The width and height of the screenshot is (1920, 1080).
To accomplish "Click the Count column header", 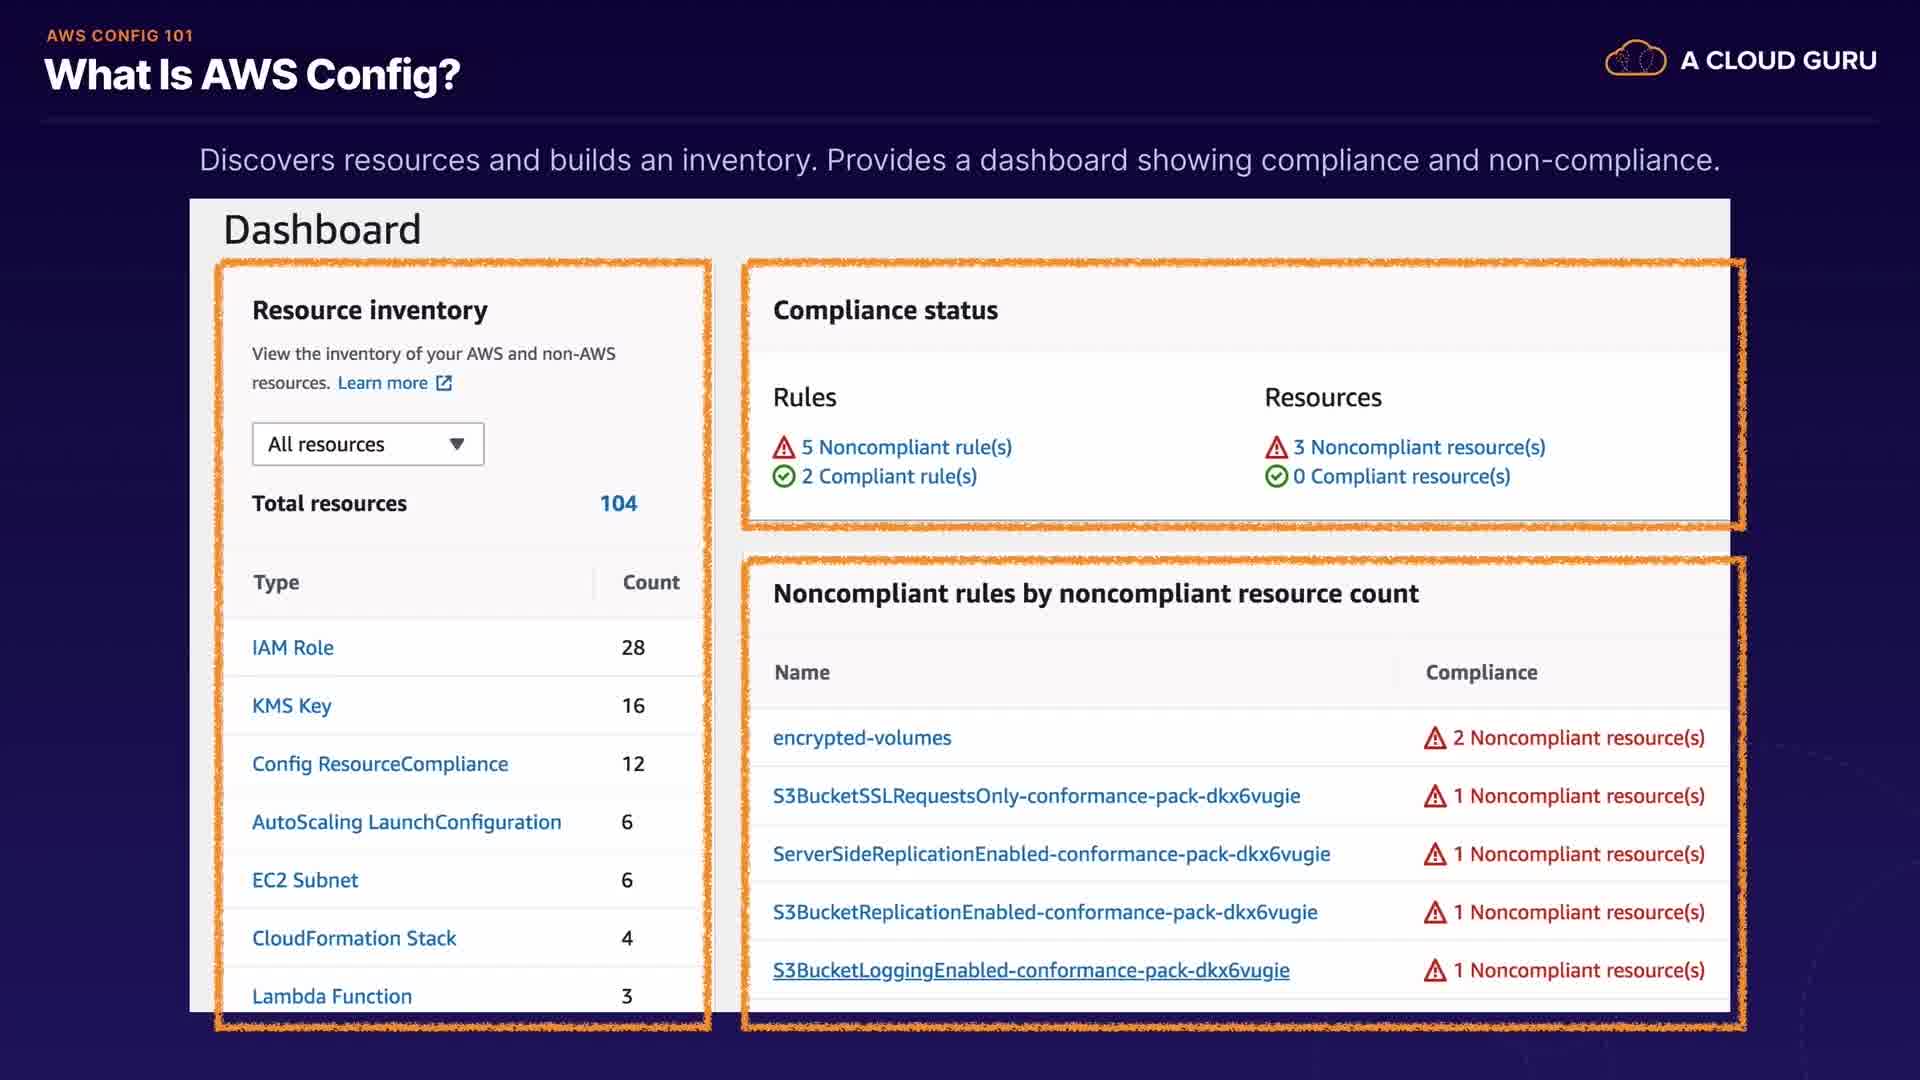I will pos(651,582).
